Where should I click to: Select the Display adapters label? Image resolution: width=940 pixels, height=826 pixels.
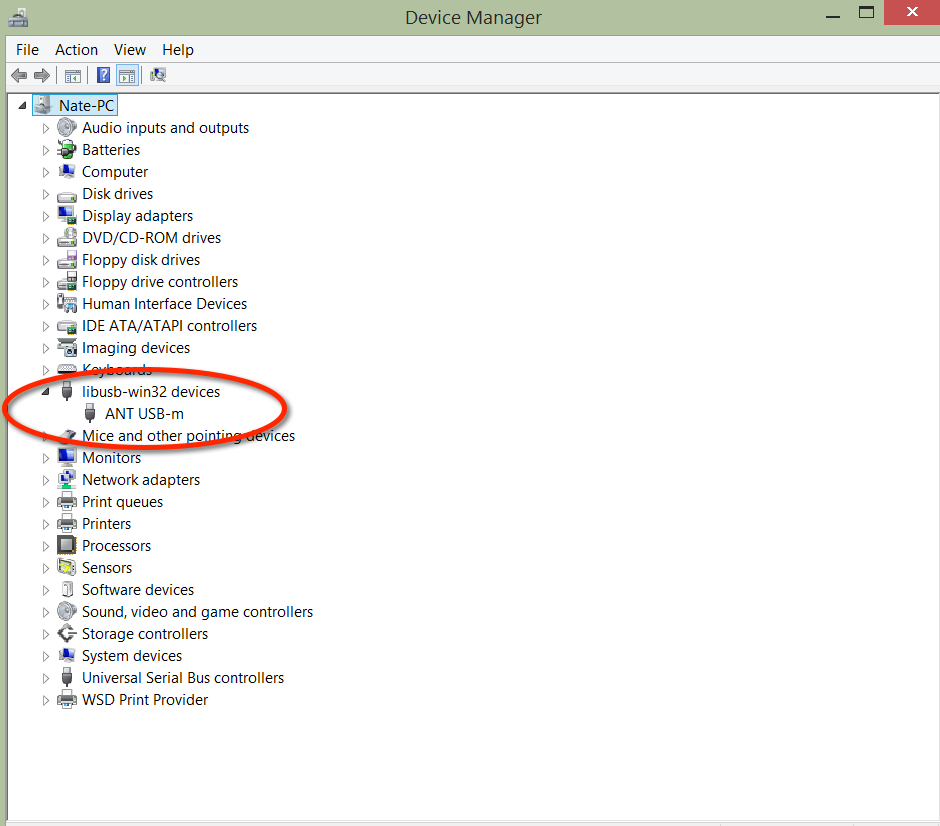pos(137,216)
